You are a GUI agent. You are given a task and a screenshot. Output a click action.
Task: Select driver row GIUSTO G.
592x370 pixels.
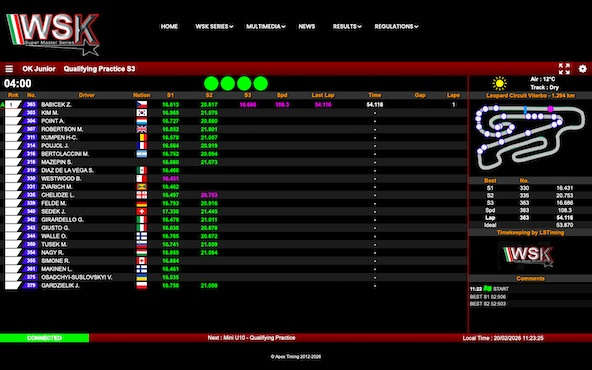pyautogui.click(x=234, y=228)
